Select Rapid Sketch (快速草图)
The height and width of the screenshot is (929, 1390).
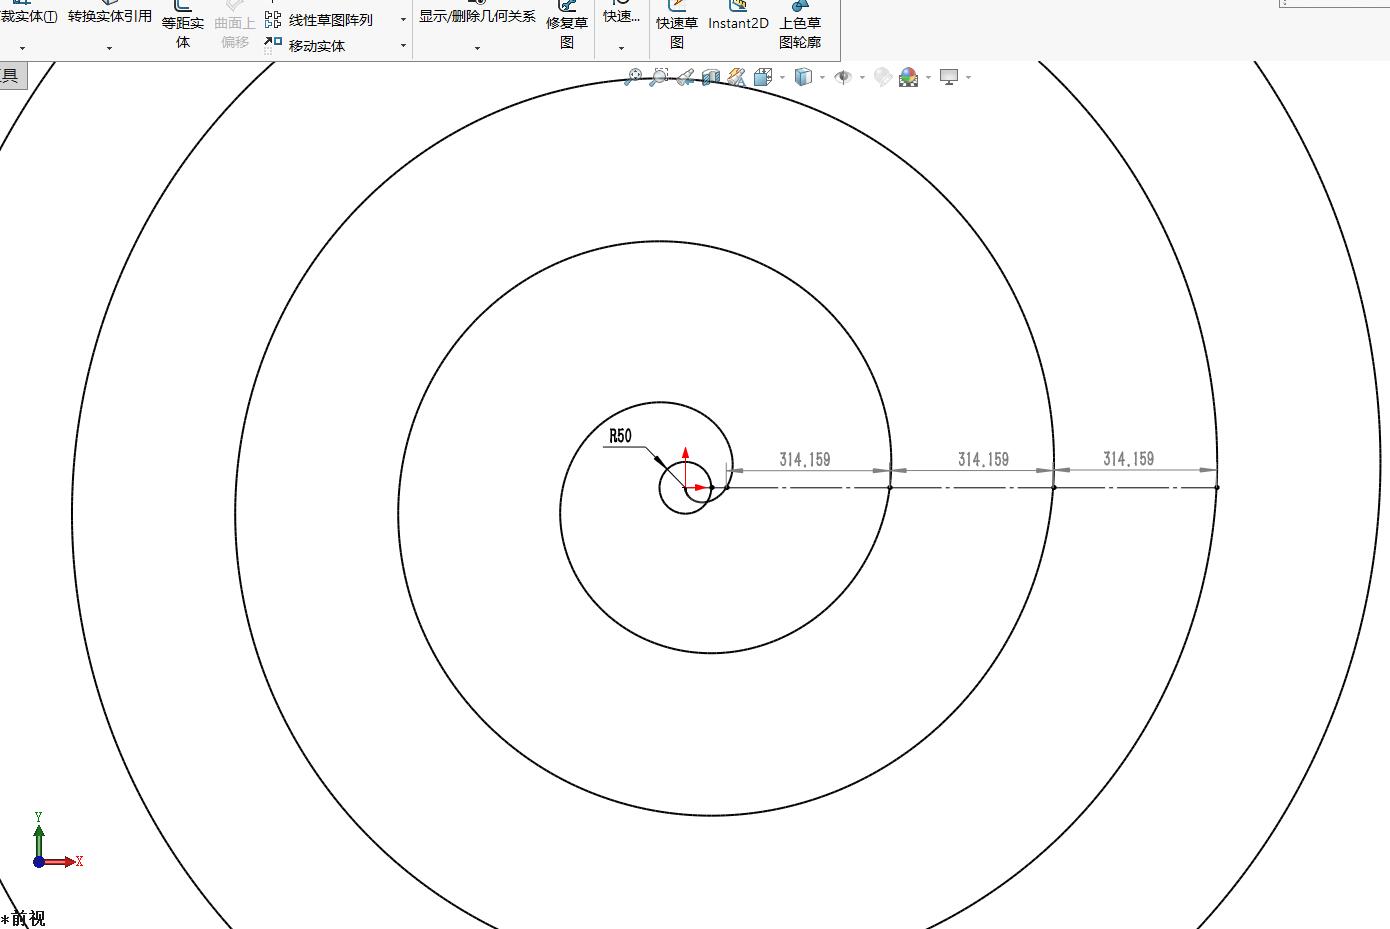677,27
